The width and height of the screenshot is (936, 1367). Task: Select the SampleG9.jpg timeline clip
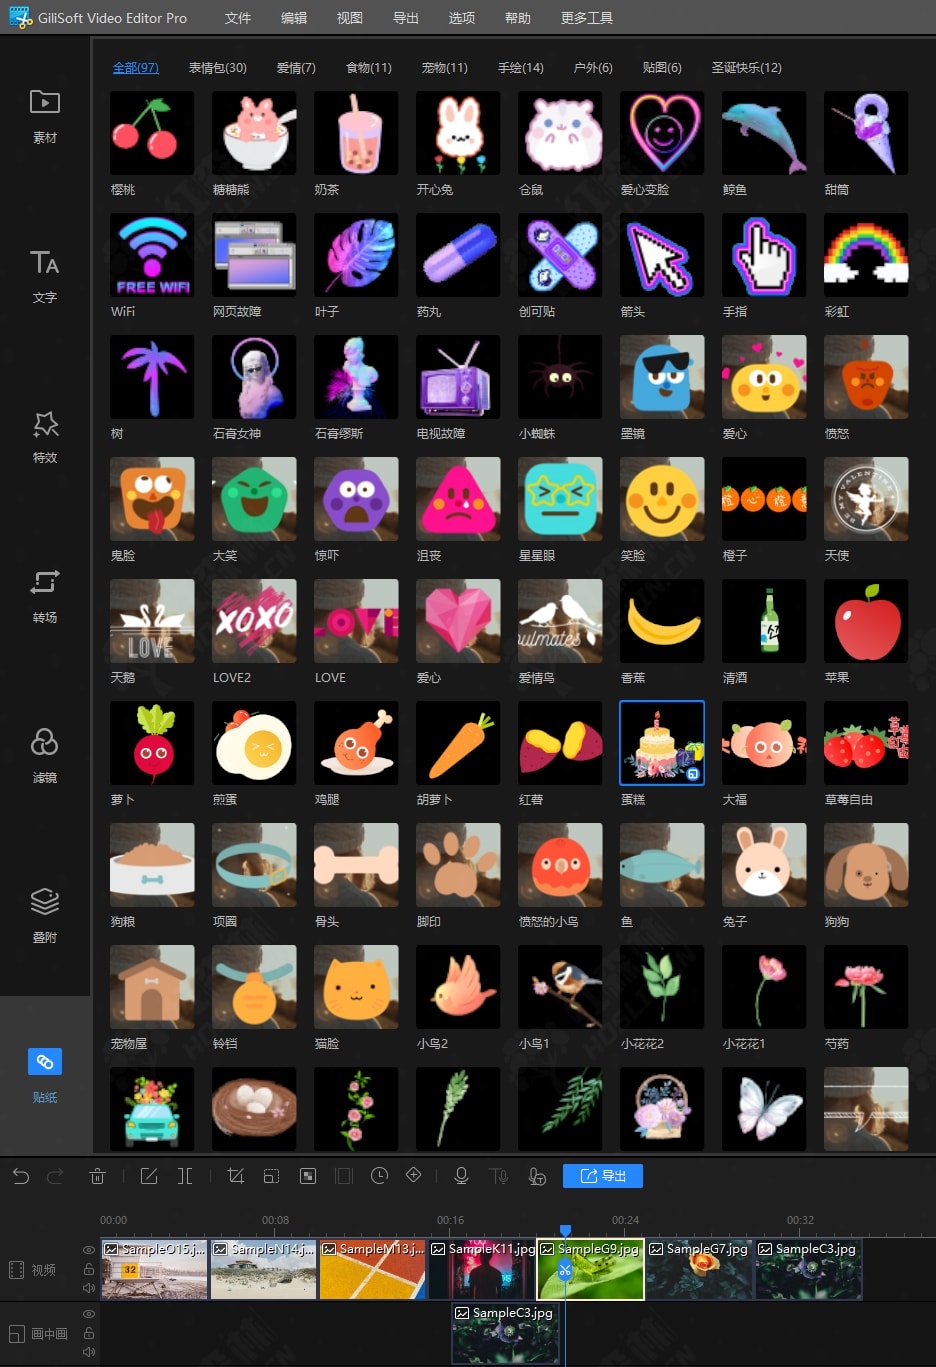click(x=591, y=1270)
